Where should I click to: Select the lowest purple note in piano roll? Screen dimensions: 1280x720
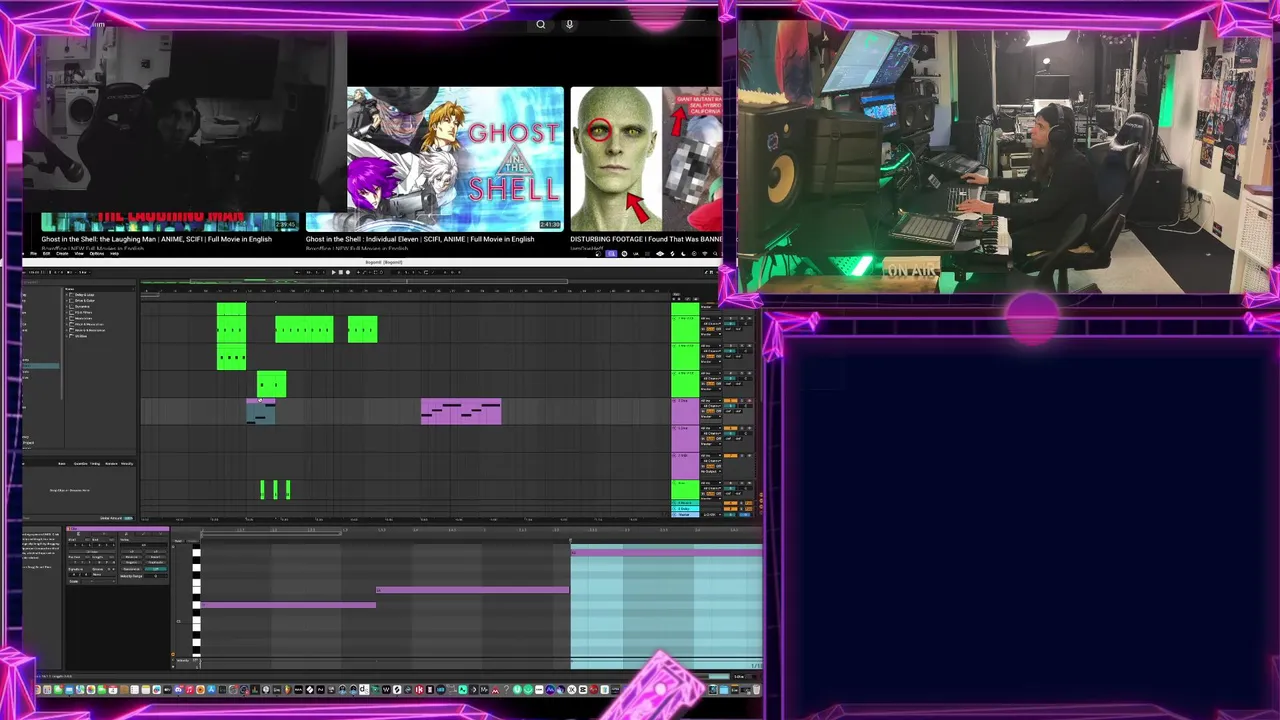pyautogui.click(x=289, y=604)
